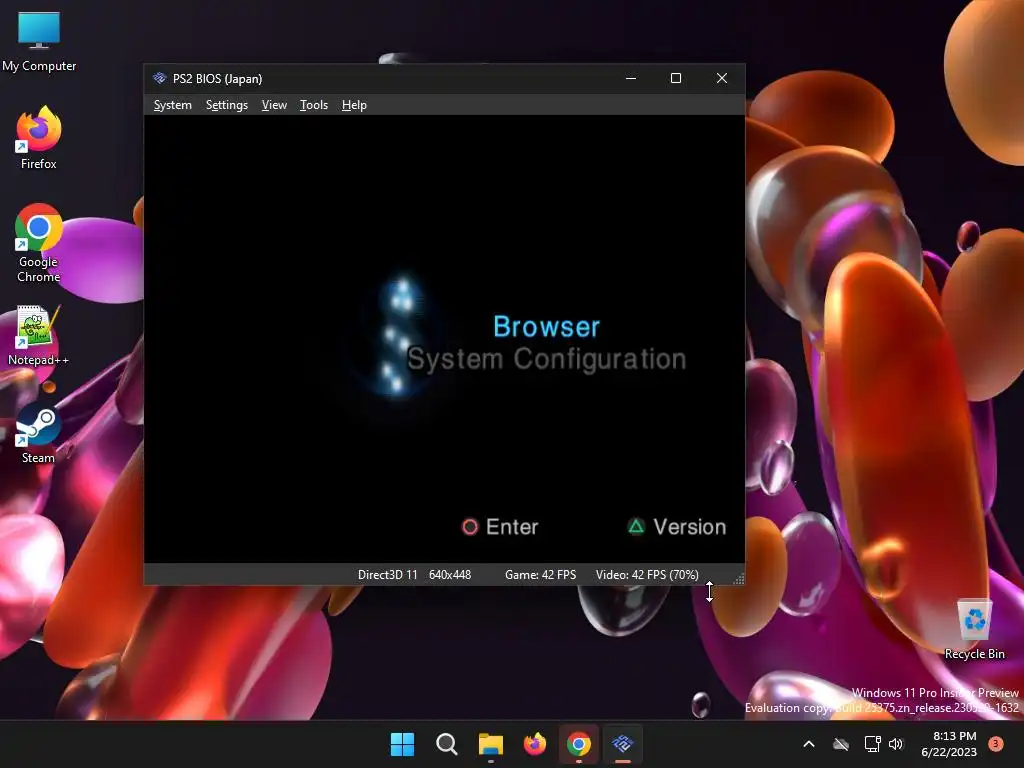Click the Video: 42 FPS (70%) status entry

[647, 575]
